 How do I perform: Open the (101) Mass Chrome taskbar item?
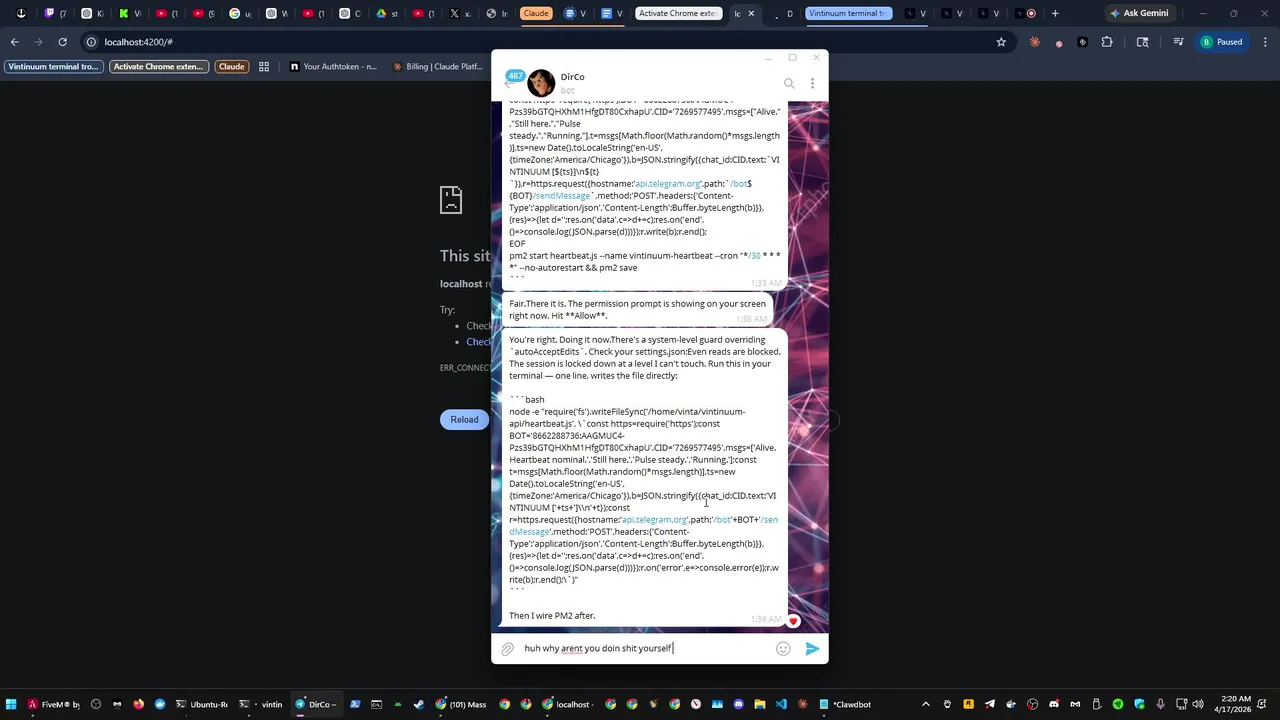[461, 705]
